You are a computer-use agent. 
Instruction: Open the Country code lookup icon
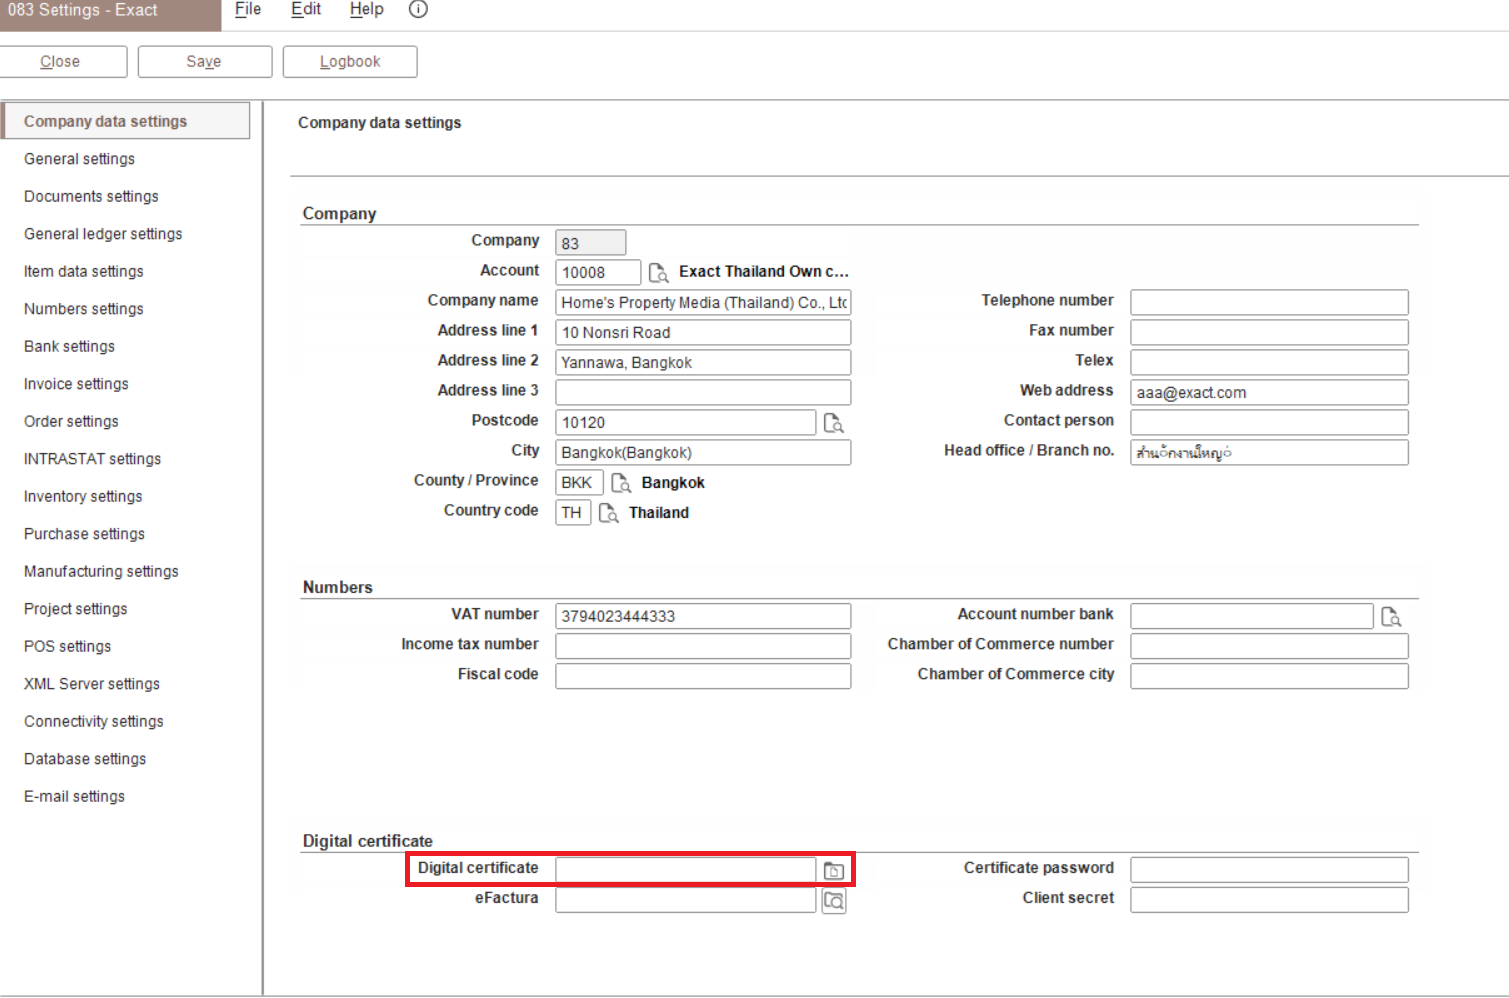click(608, 513)
